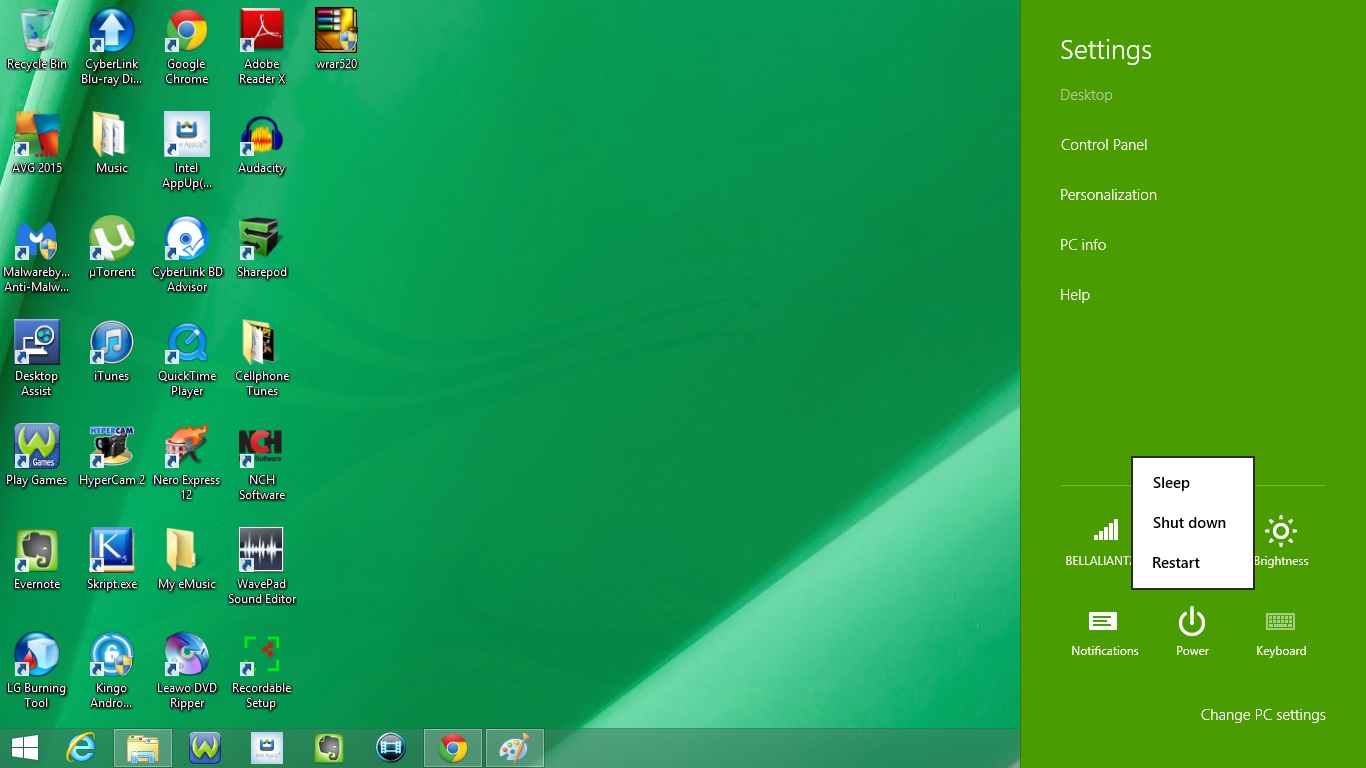
Task: Click the Skript.exe desktop icon
Action: point(112,559)
